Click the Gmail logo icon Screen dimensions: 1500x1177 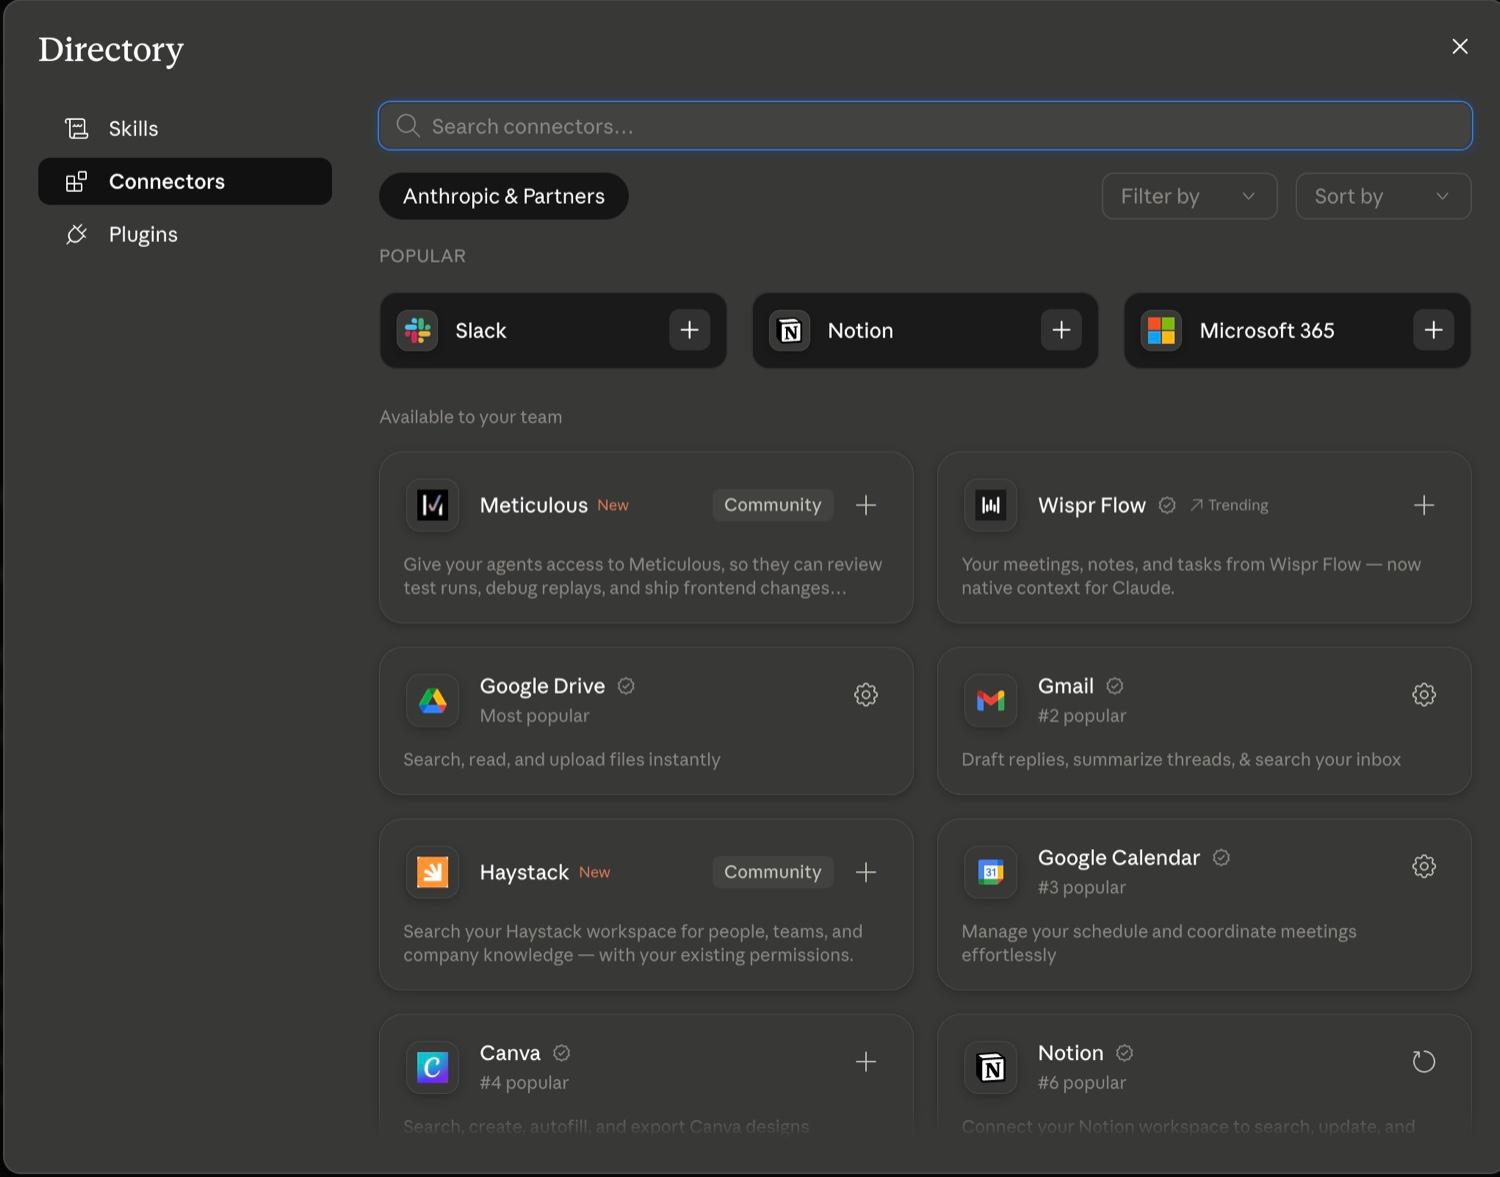click(990, 701)
